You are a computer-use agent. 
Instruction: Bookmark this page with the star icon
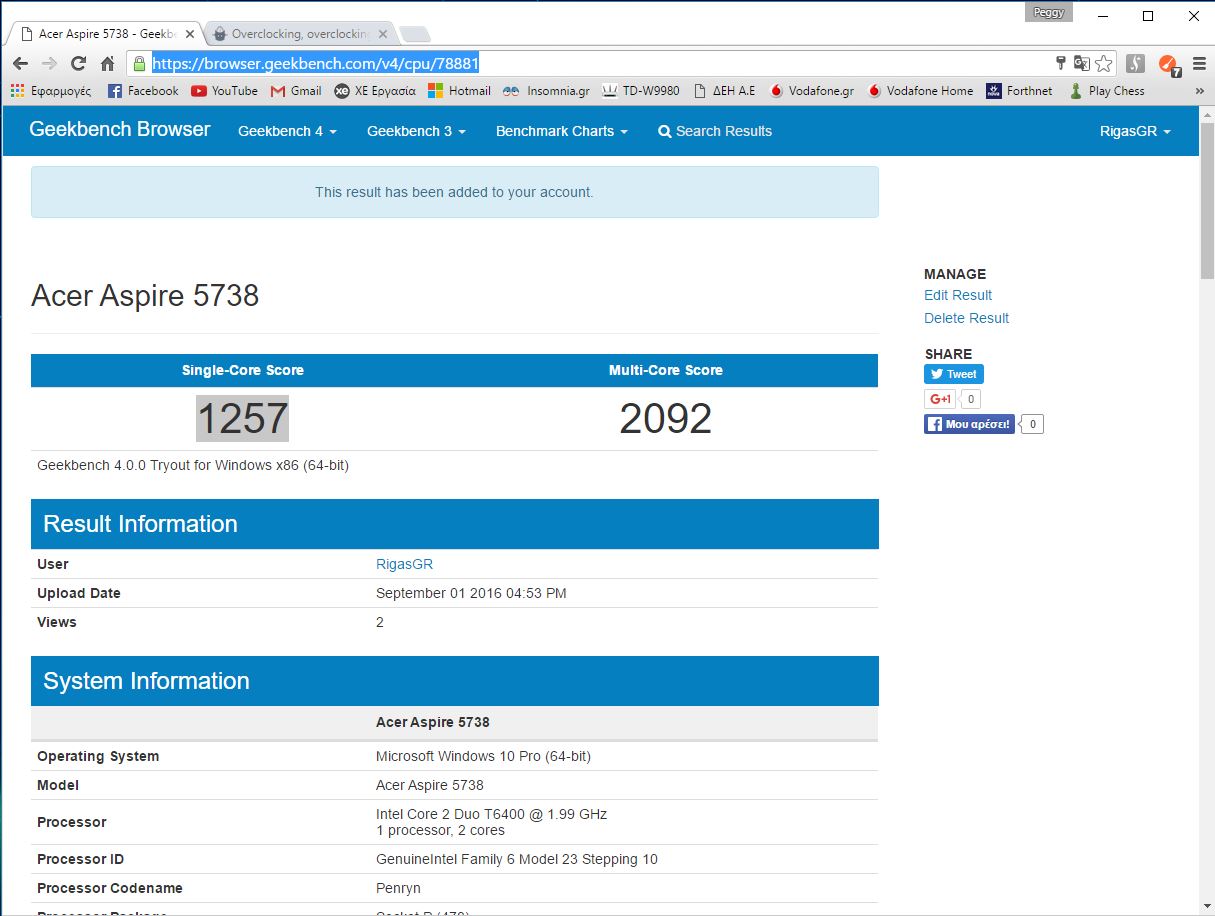(x=1104, y=64)
